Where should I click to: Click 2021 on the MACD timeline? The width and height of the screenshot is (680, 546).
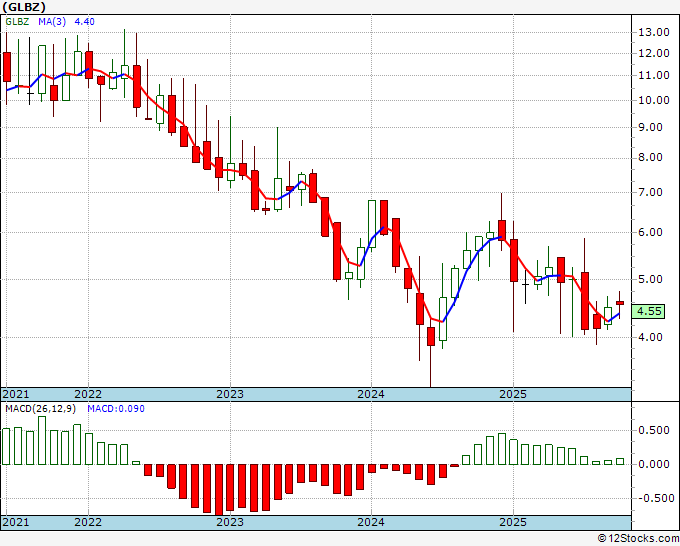(x=16, y=522)
